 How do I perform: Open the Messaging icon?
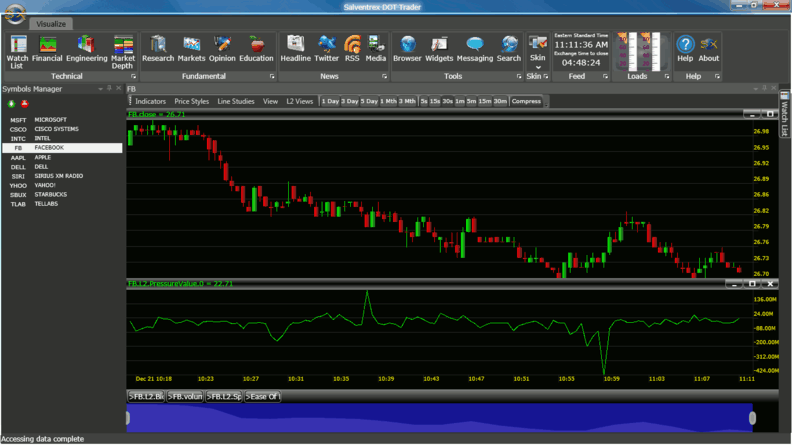click(x=474, y=49)
